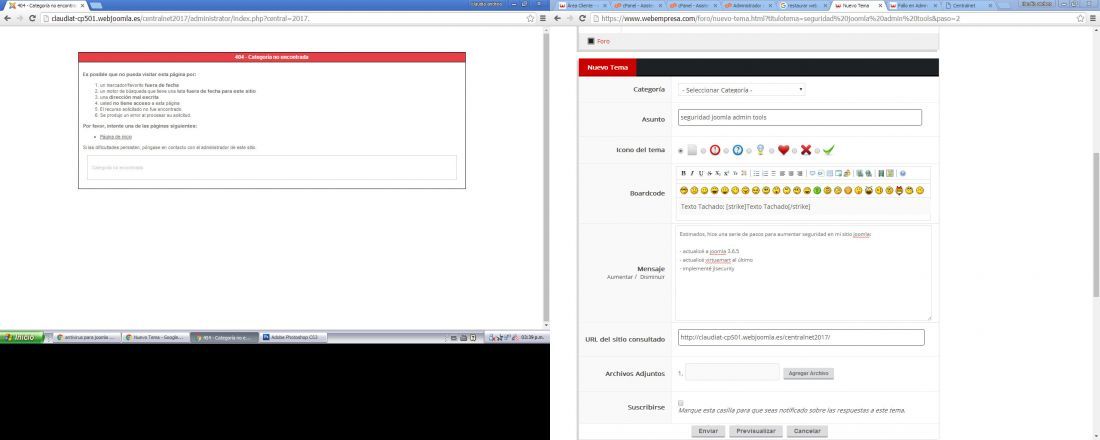
Task: Star the claudiat-cp501 page in left browser
Action: coord(530,18)
